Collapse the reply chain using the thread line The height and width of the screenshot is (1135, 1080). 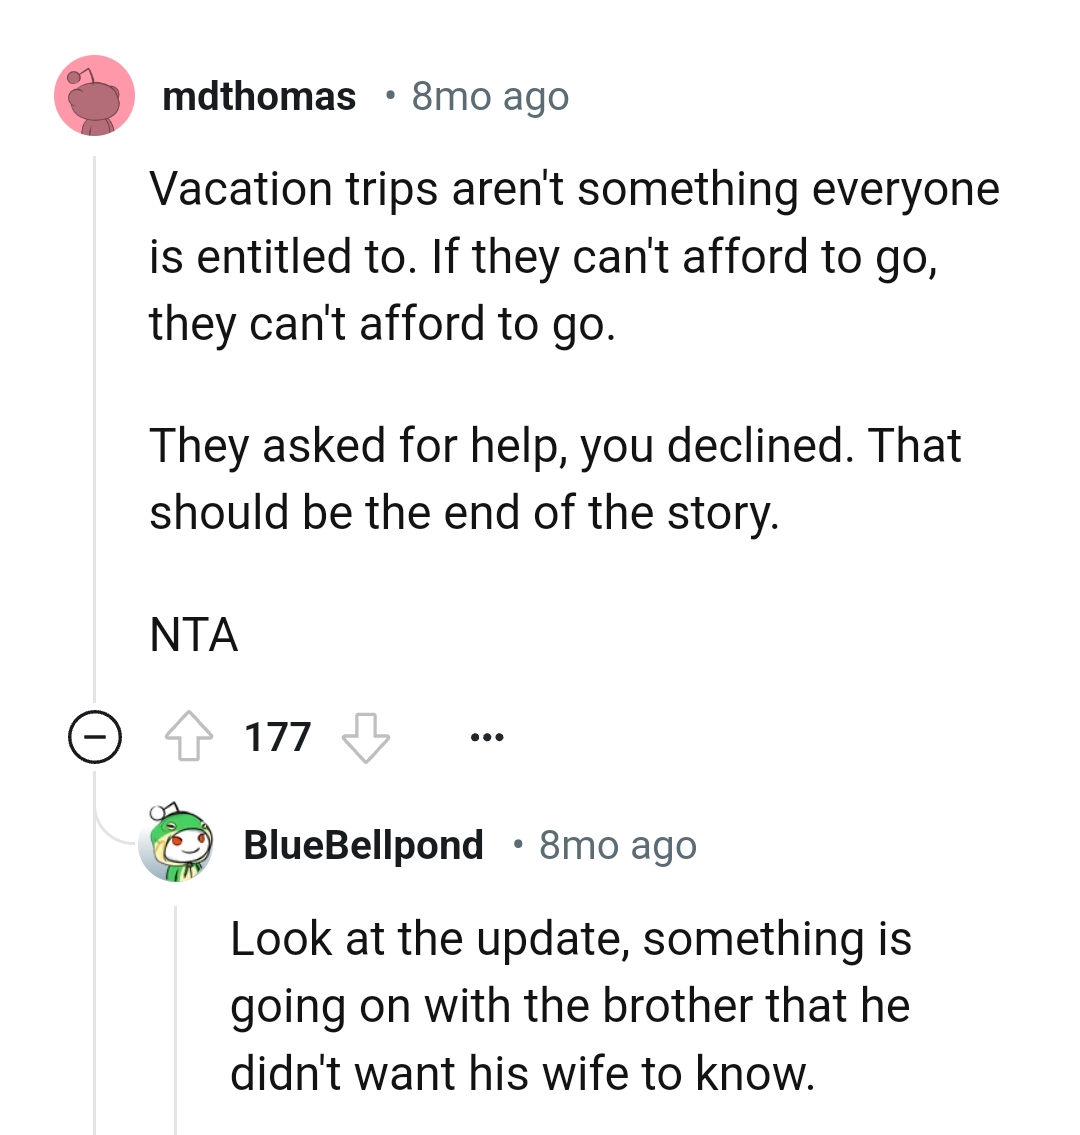point(95,450)
